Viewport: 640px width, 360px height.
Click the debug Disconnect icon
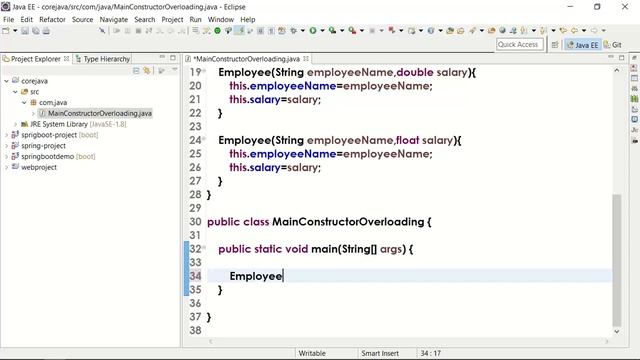(x=149, y=31)
